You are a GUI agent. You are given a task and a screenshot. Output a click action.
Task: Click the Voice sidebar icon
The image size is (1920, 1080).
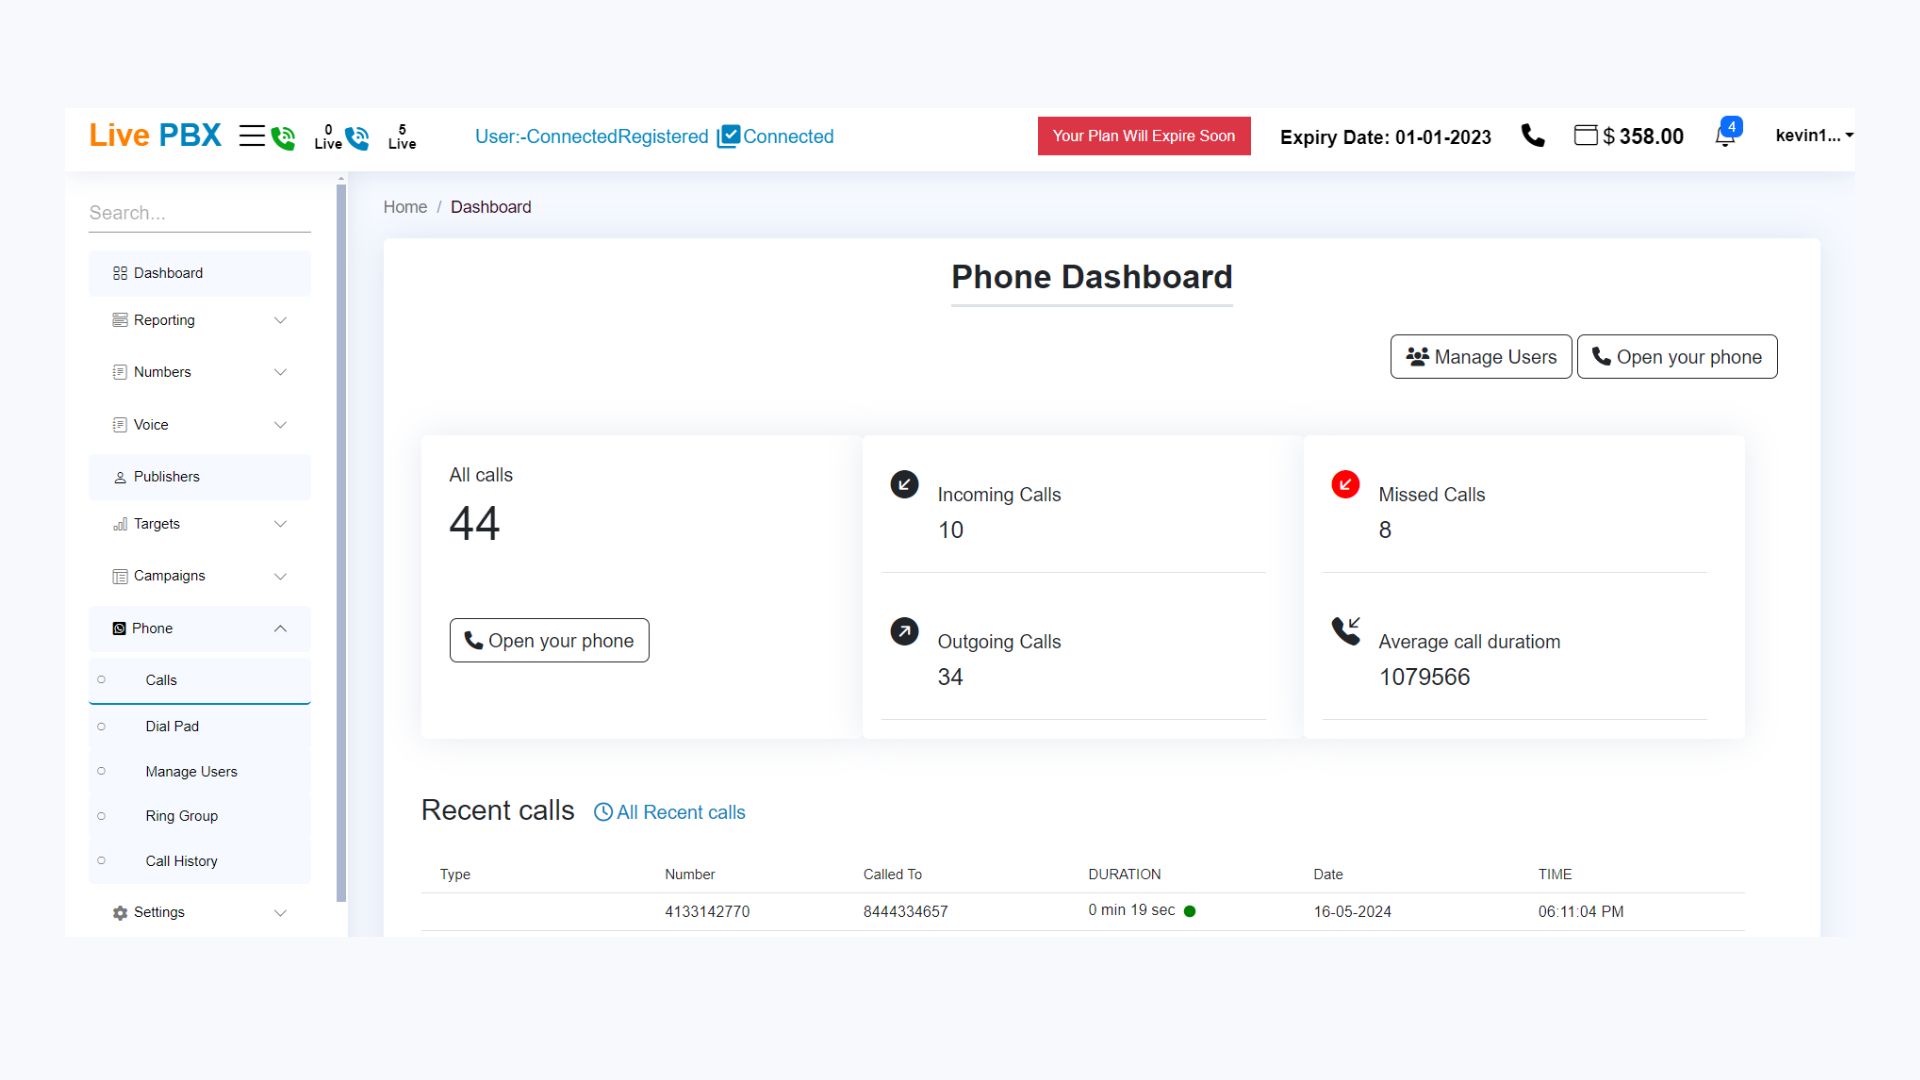[120, 425]
